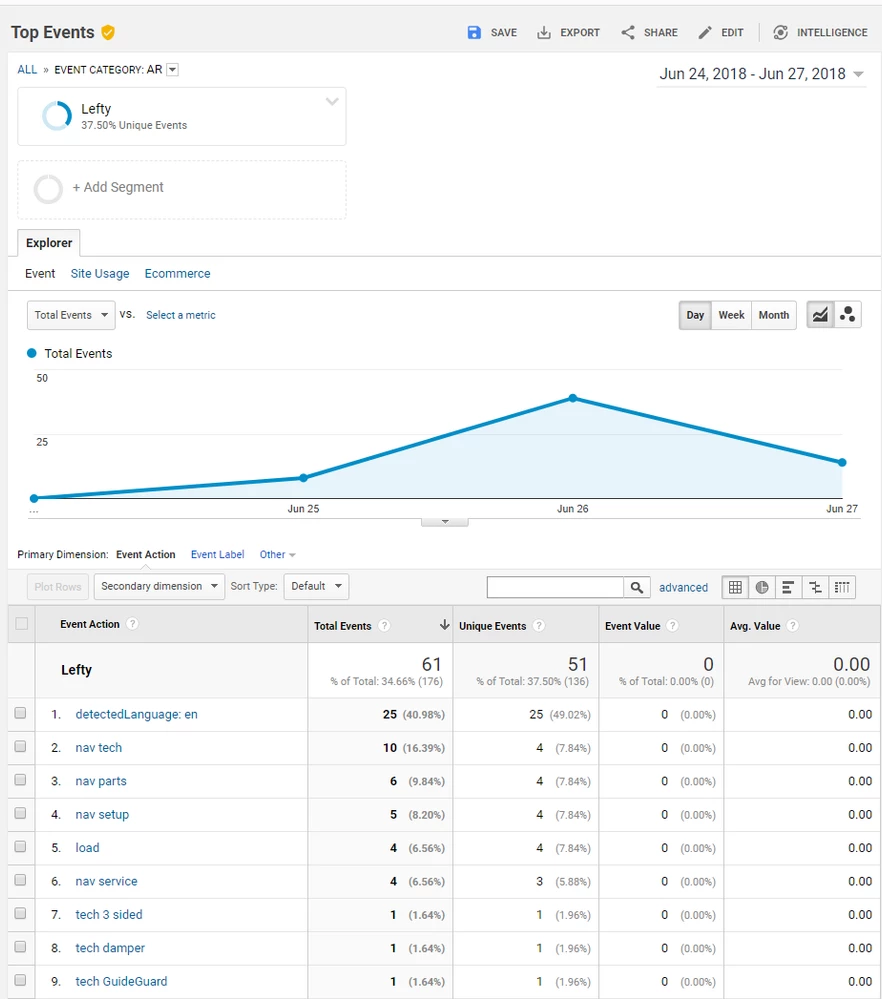This screenshot has width=882, height=999.
Task: Collapse the chart with the bottom arrow handle
Action: [x=445, y=522]
